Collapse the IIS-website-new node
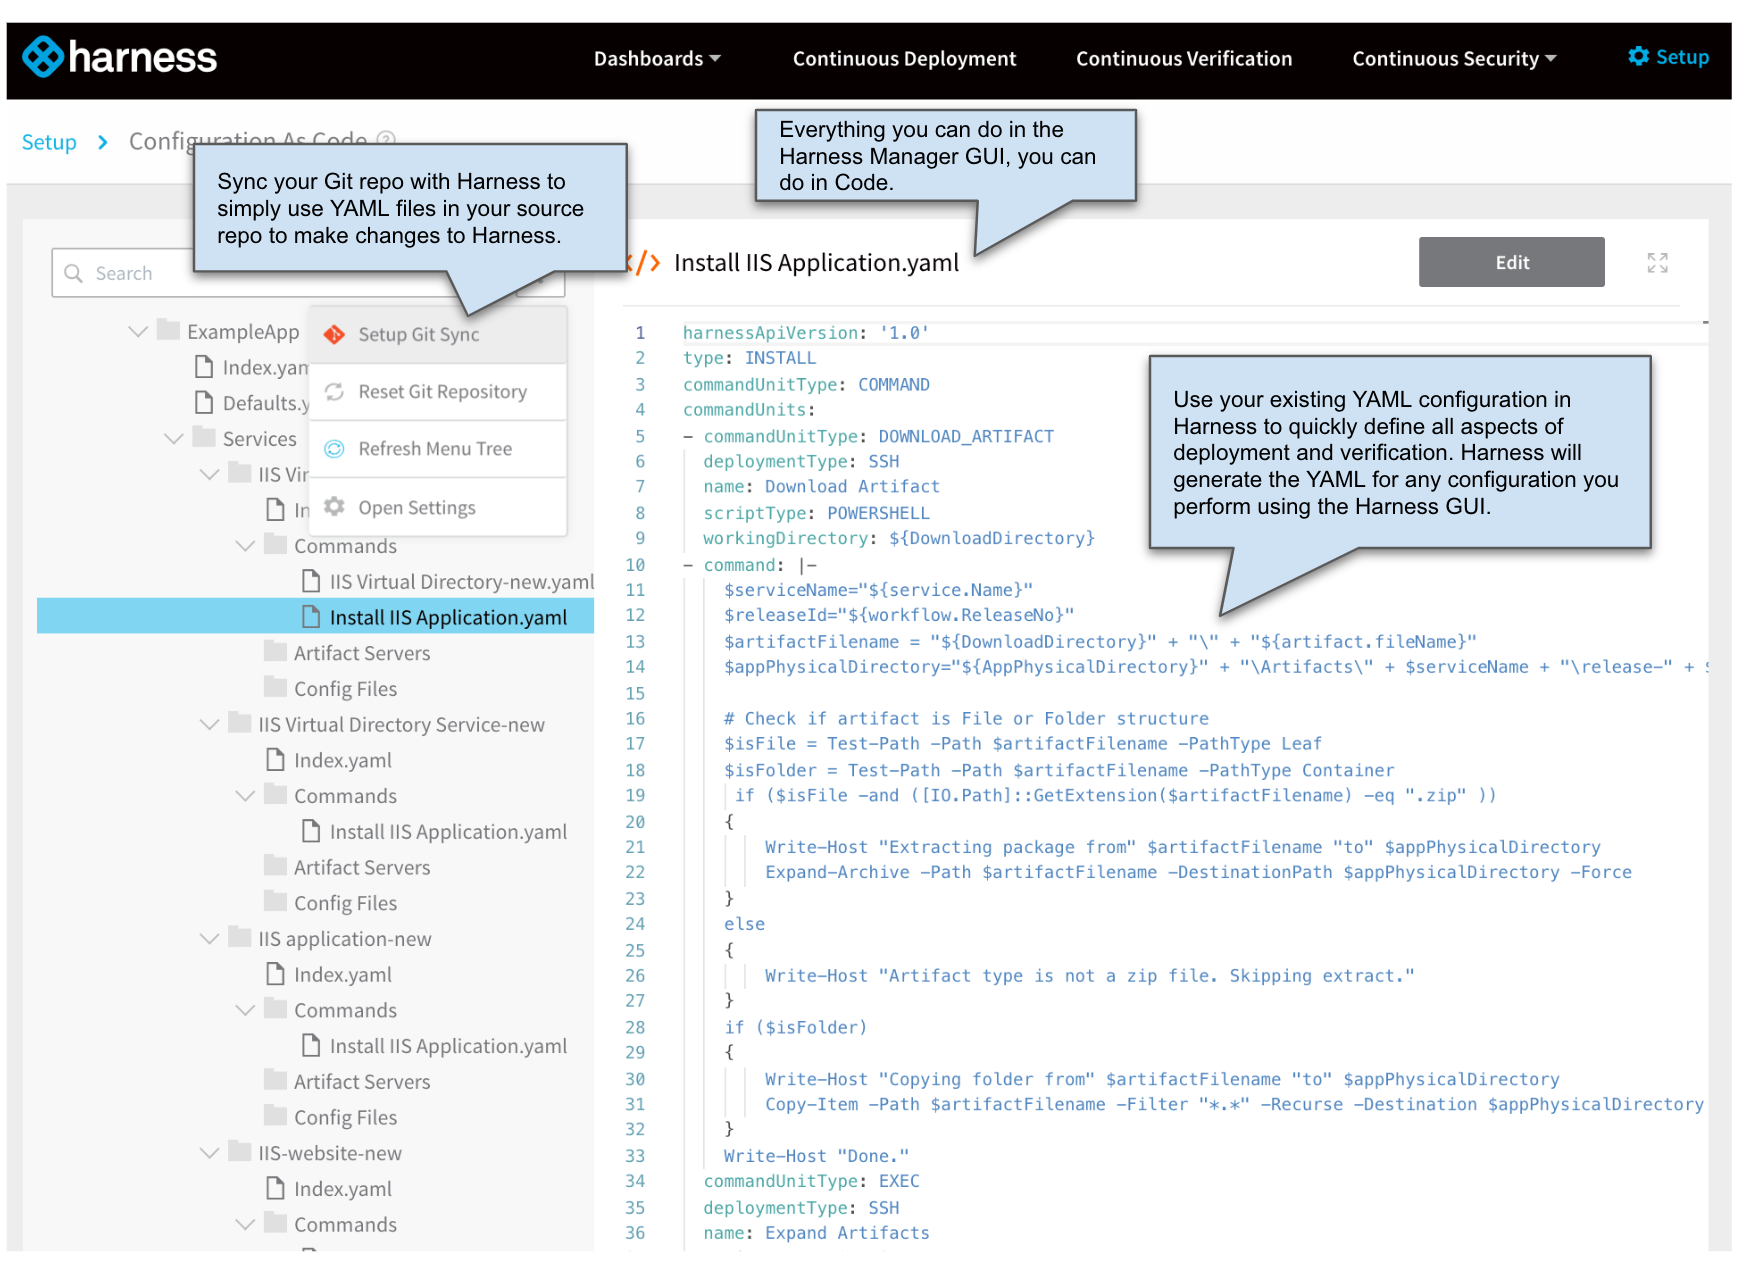The height and width of the screenshot is (1266, 1744). point(210,1152)
